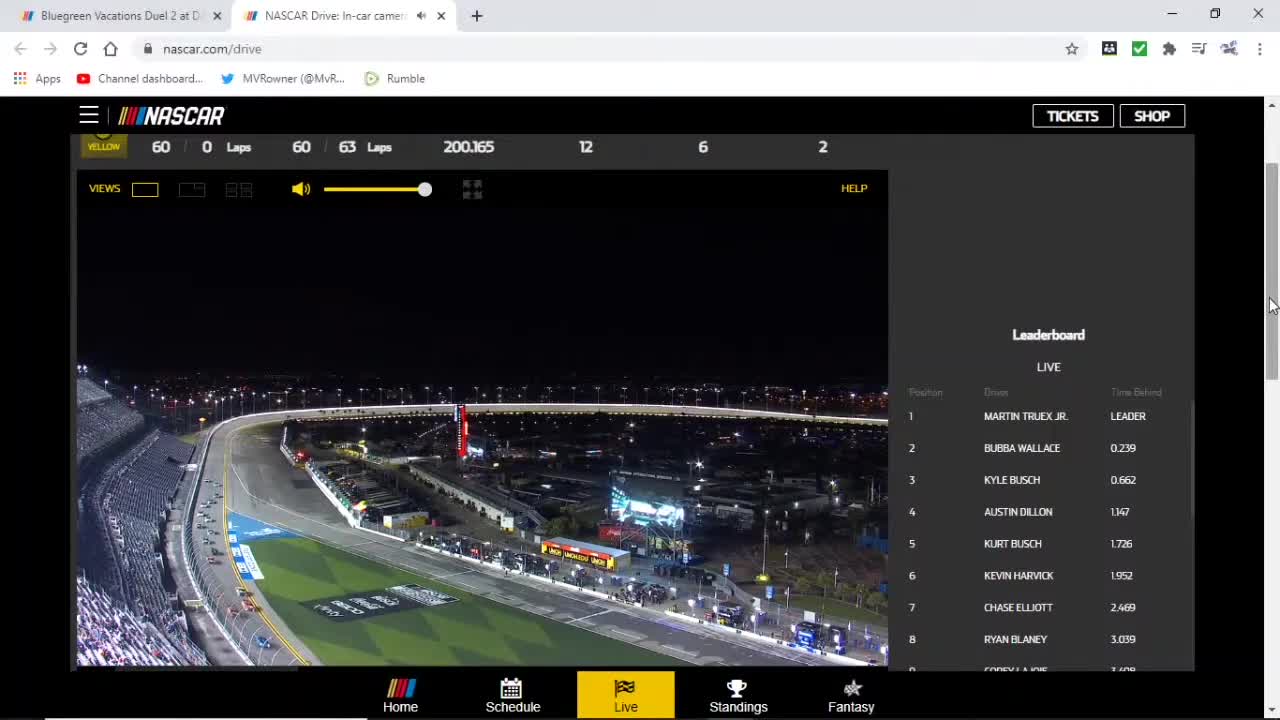Open the Fantasy tab

coord(851,696)
